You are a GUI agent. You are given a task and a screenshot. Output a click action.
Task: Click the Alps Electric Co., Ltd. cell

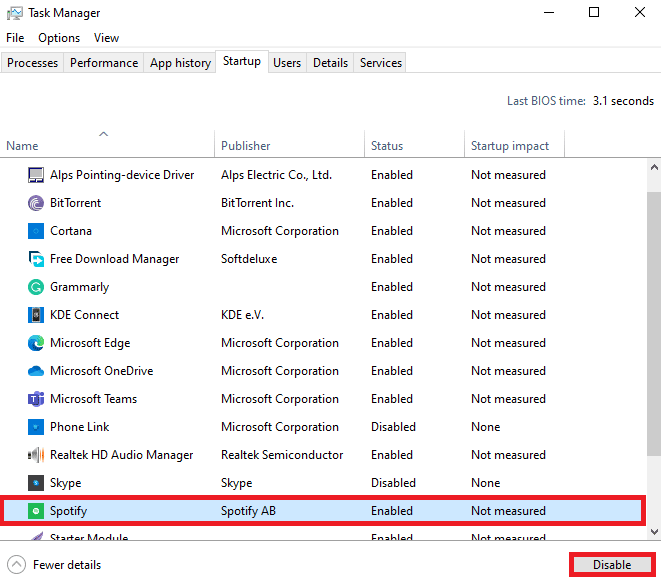277,175
